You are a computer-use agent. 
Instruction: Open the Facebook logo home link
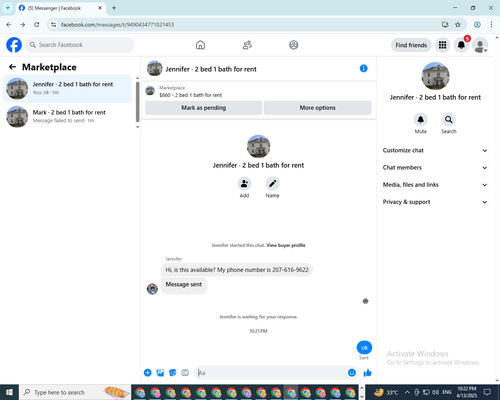(14, 45)
